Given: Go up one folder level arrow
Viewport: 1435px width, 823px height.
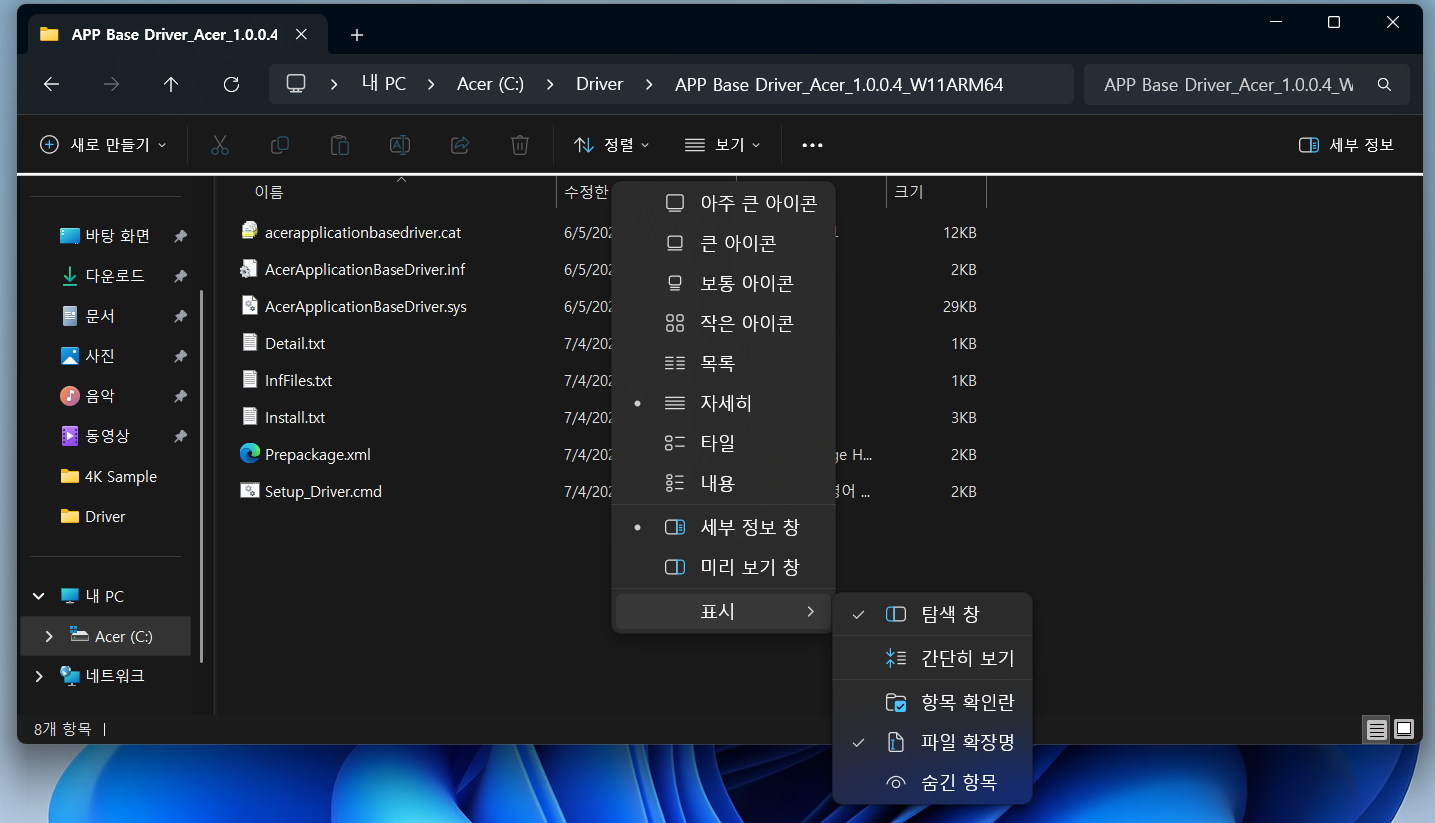Looking at the screenshot, I should tap(171, 85).
